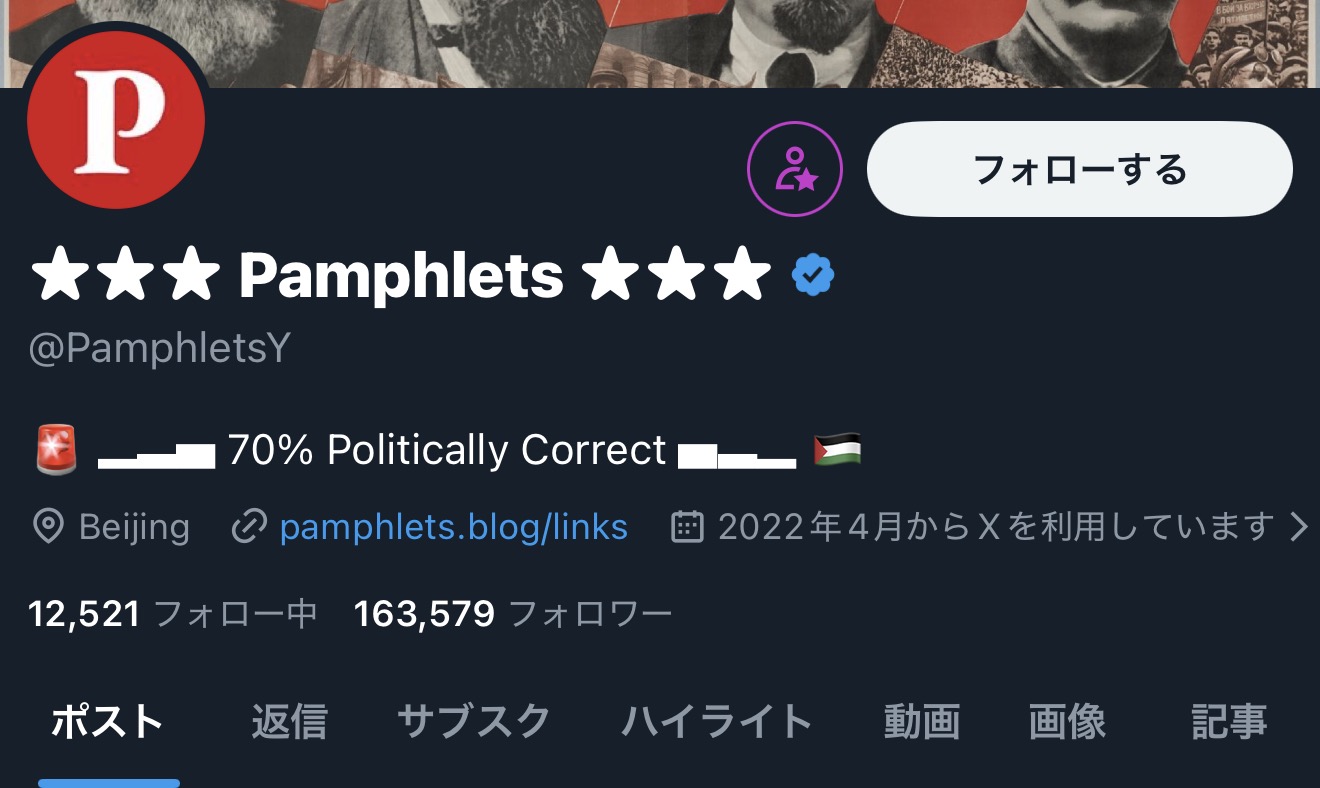Click the 2022年4月からXを利用しています join text
This screenshot has height=788, width=1320.
coord(996,526)
